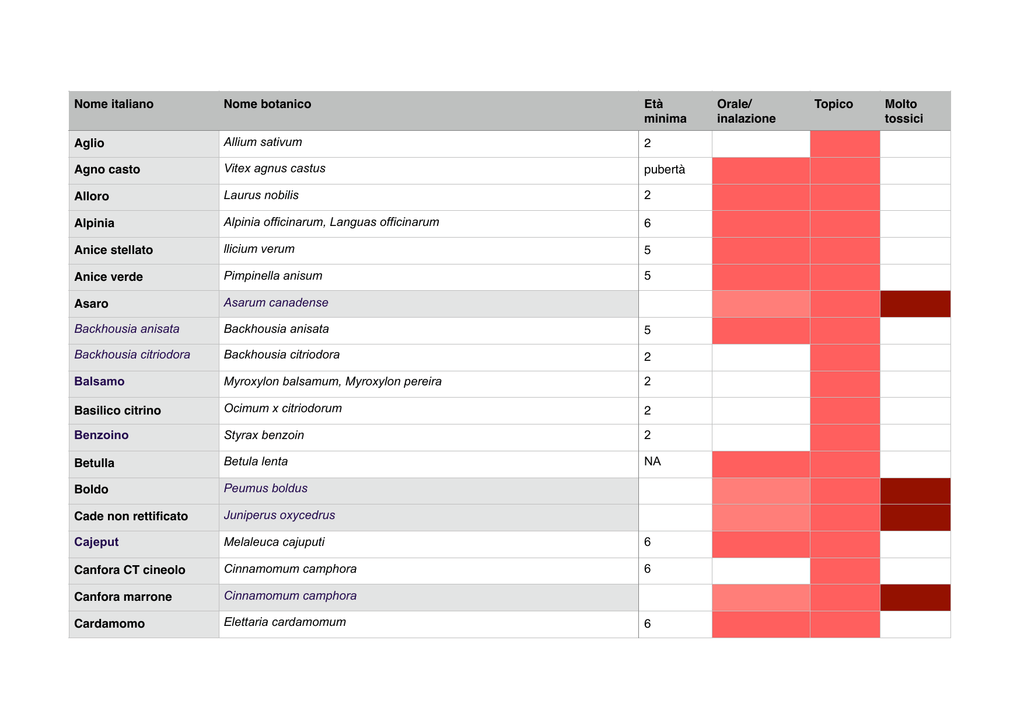Click the Allium sativum botanical name
This screenshot has width=1024, height=724.
pos(263,142)
